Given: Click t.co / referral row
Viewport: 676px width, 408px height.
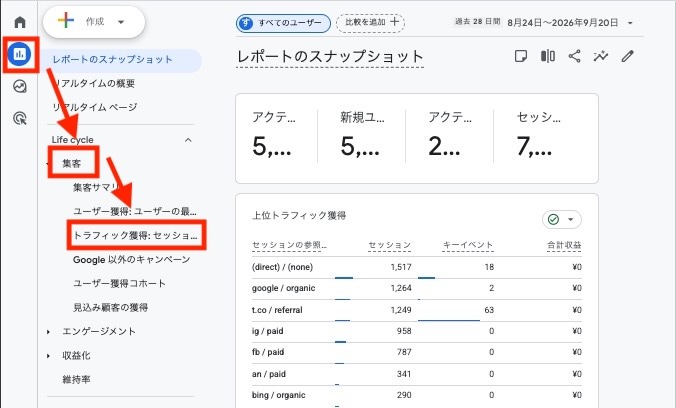Looking at the screenshot, I should [416, 310].
